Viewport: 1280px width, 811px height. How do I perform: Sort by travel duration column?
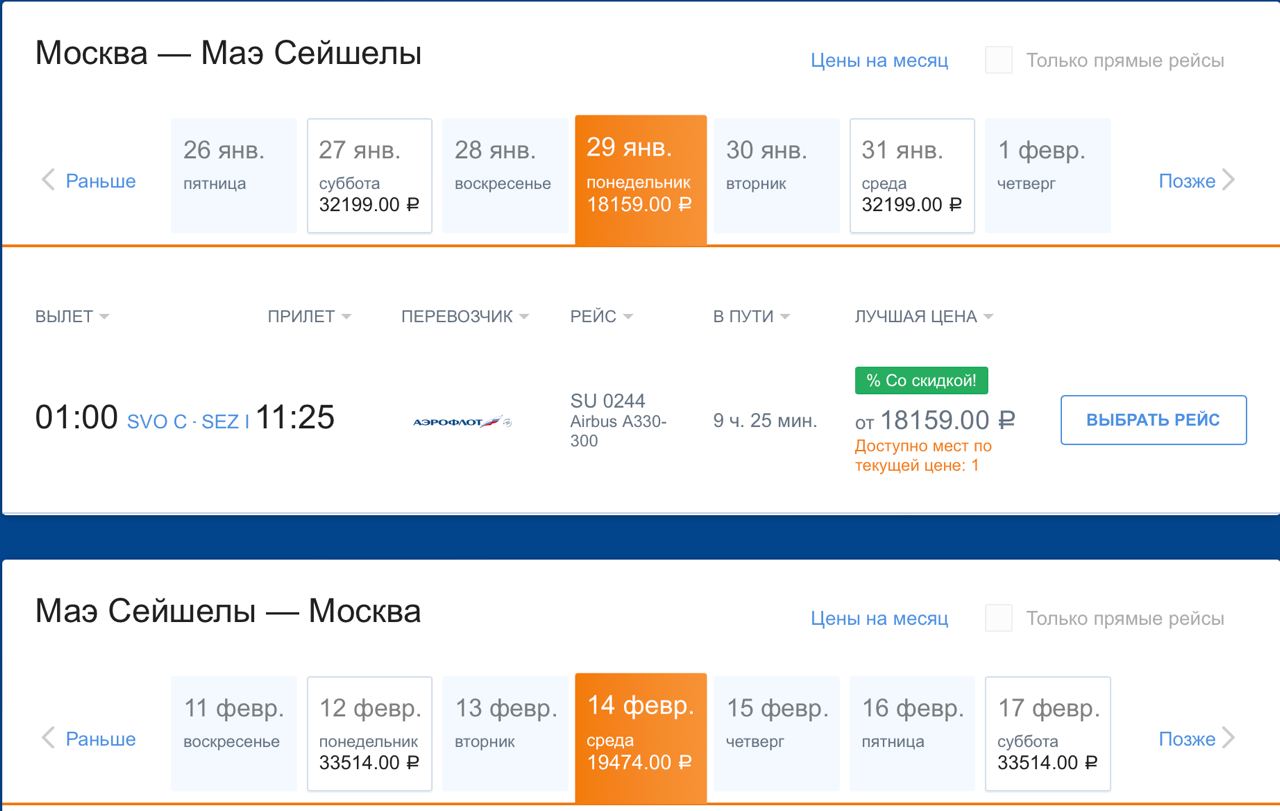pyautogui.click(x=751, y=316)
